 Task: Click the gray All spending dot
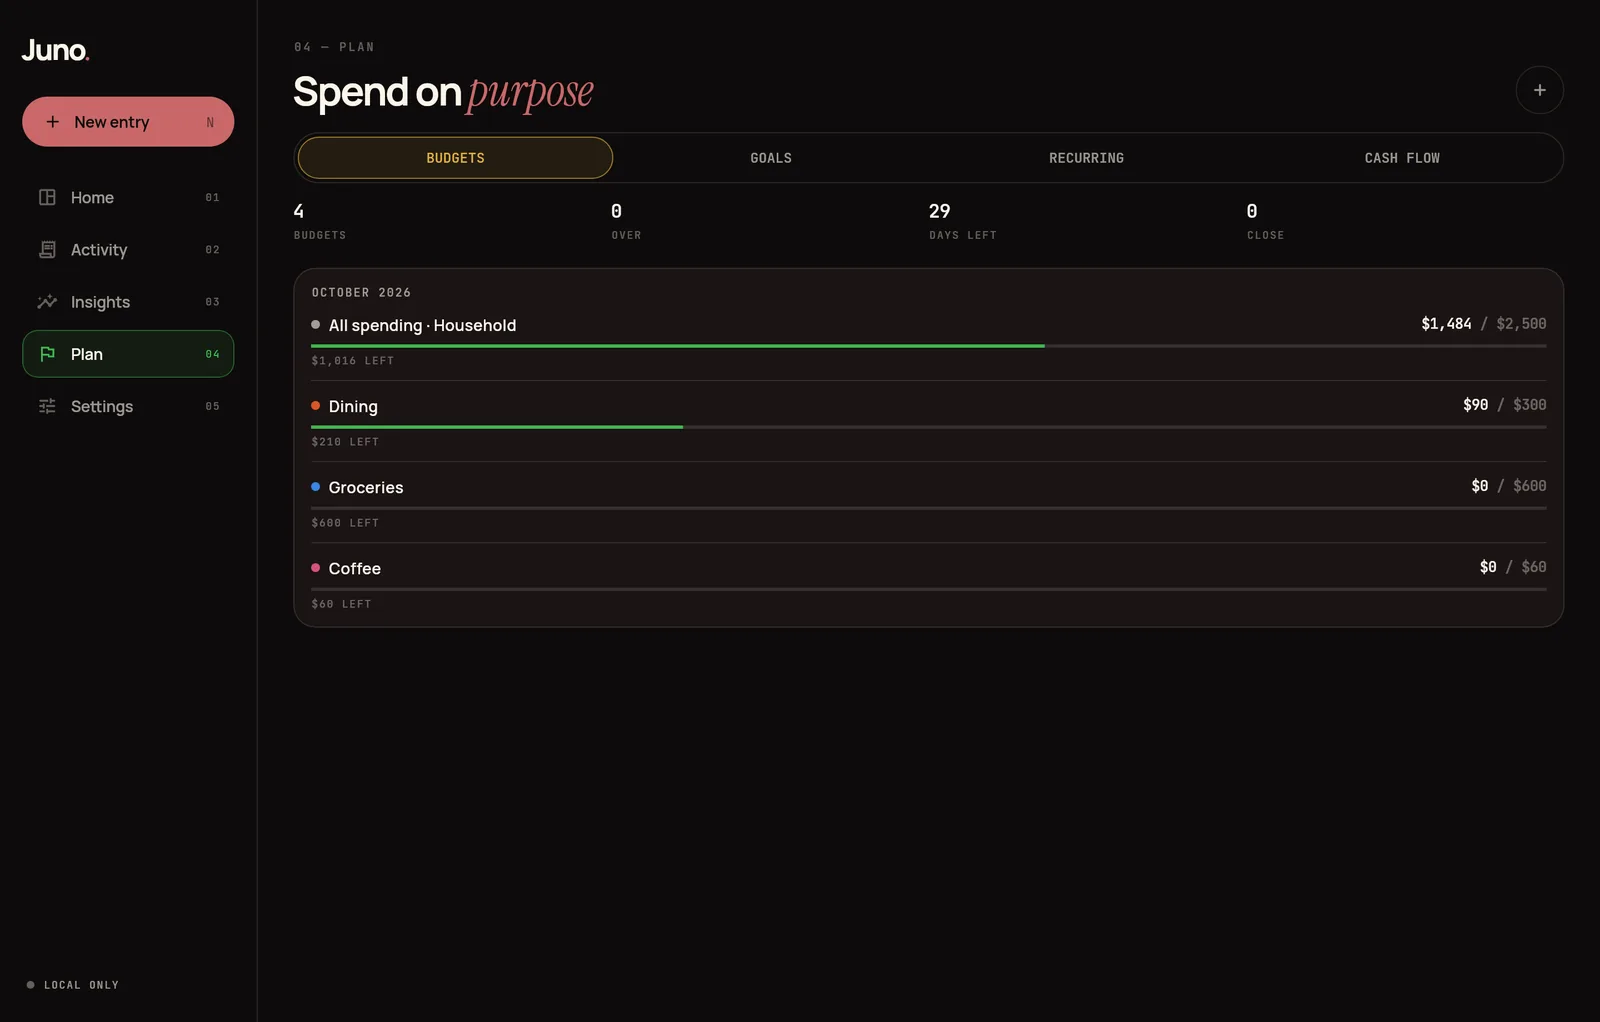click(315, 325)
